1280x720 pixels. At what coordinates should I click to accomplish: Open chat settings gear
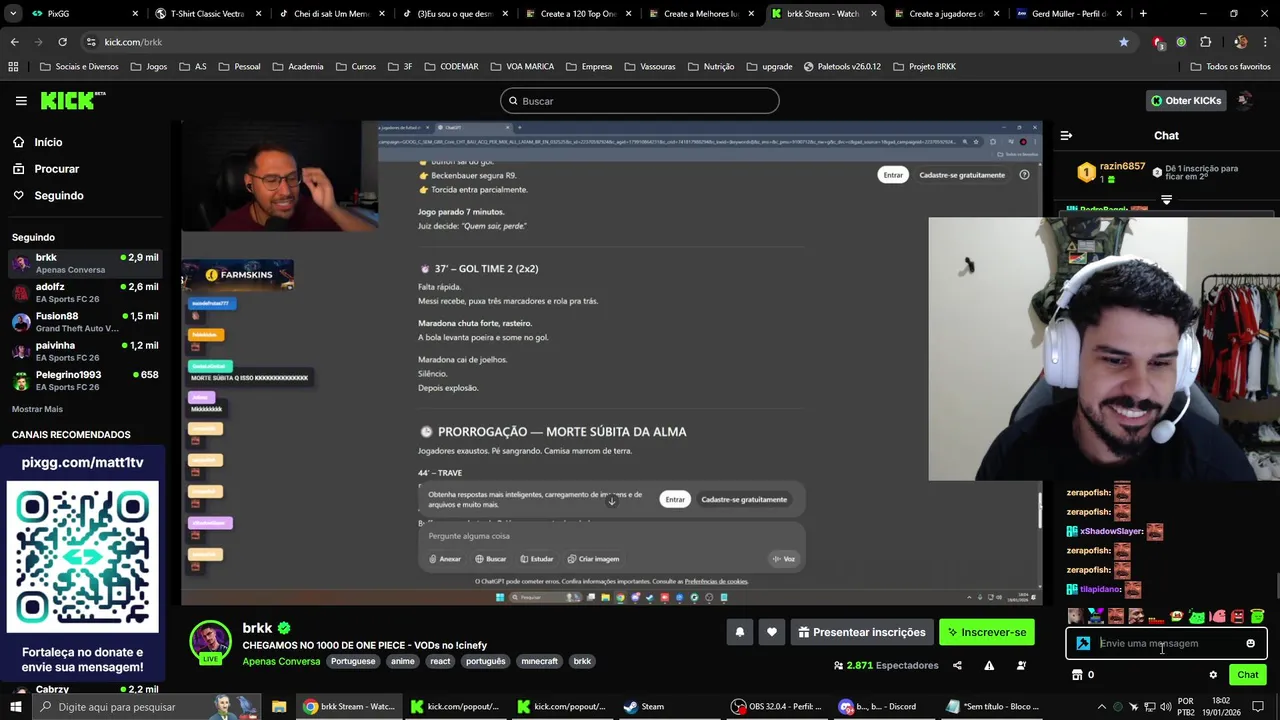[1213, 675]
